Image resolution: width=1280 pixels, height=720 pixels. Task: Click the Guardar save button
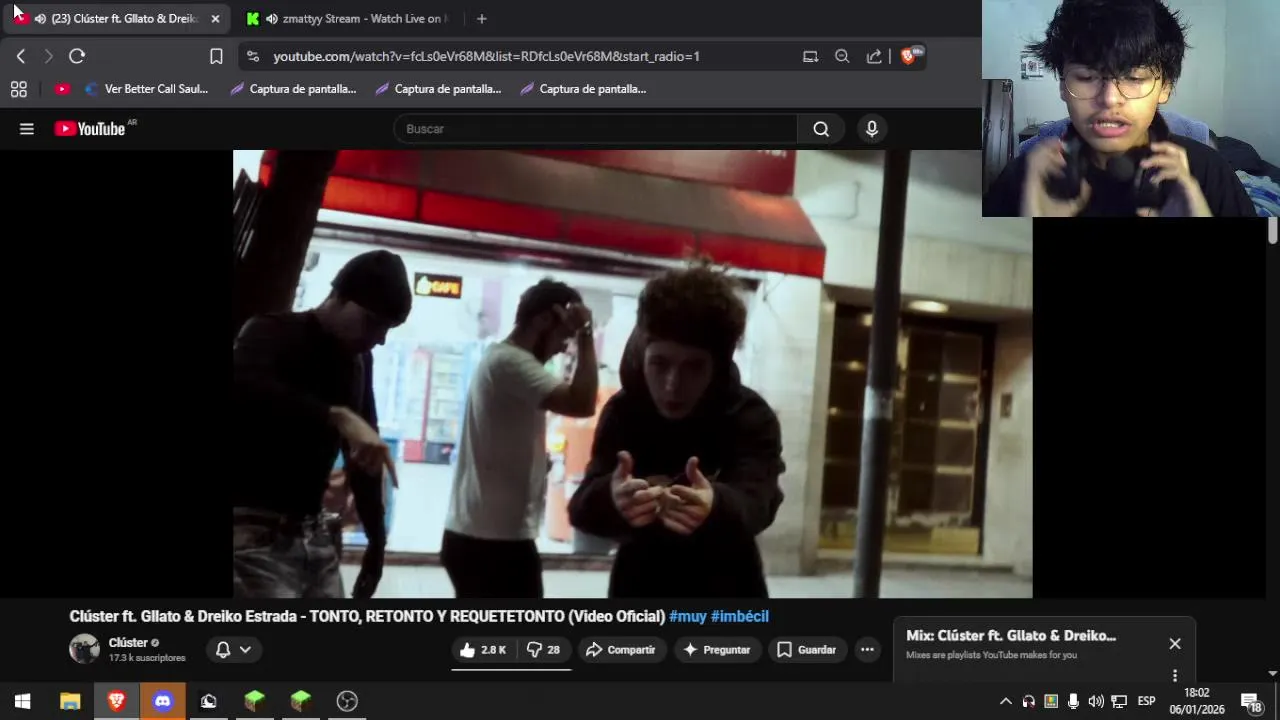(806, 650)
